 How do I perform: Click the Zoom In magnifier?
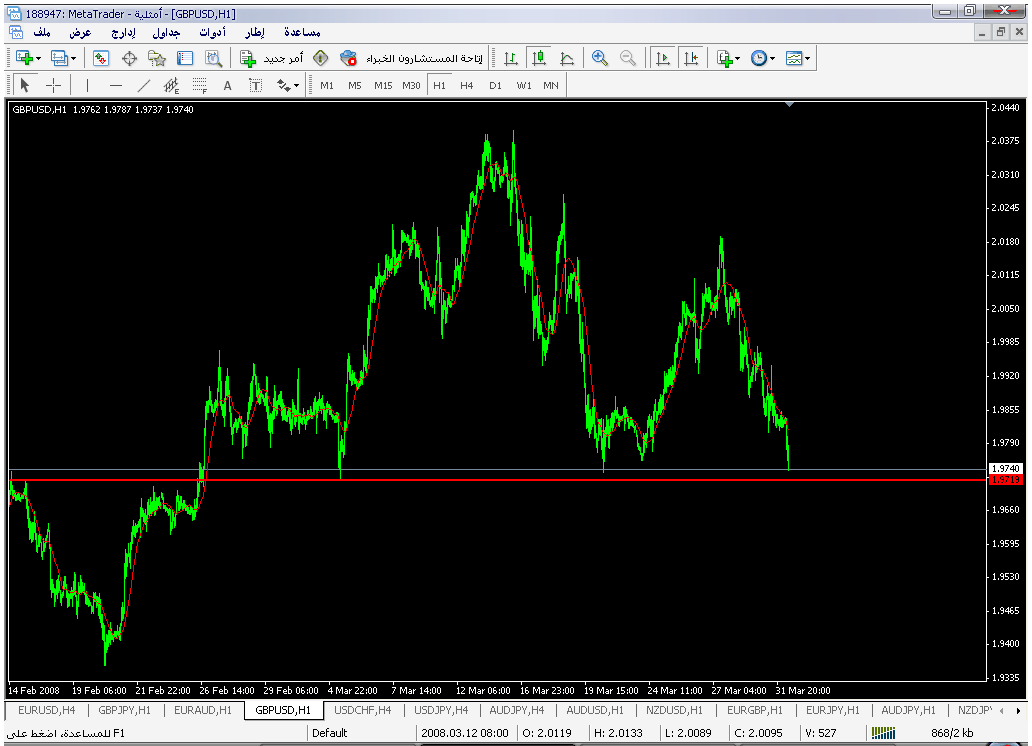600,59
